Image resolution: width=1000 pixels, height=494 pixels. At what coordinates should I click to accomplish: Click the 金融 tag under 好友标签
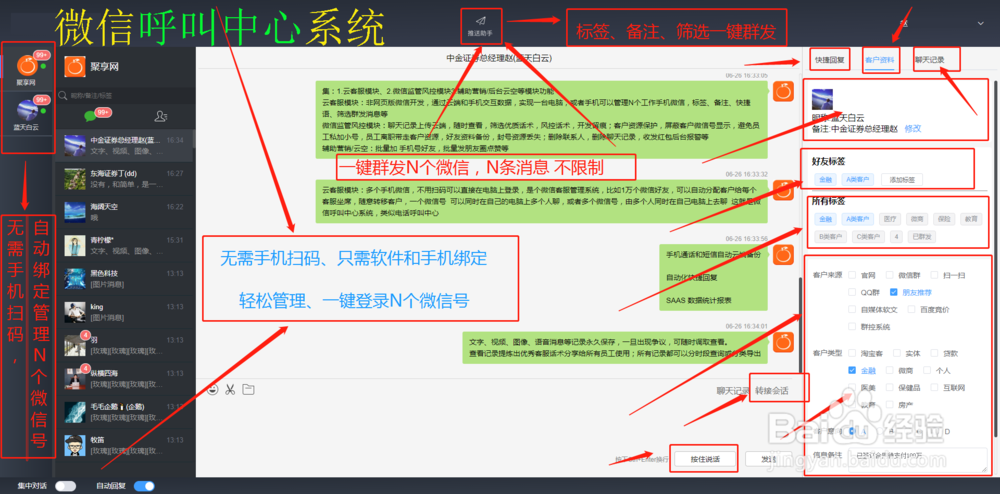coord(825,180)
